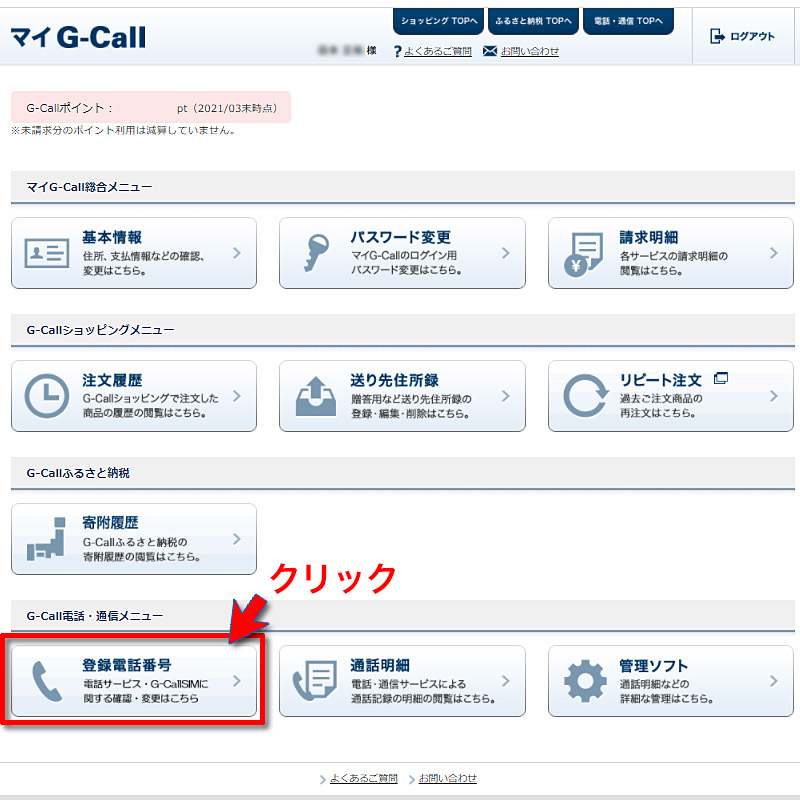
Task: Open the お問い合わせ link in footer
Action: 447,778
